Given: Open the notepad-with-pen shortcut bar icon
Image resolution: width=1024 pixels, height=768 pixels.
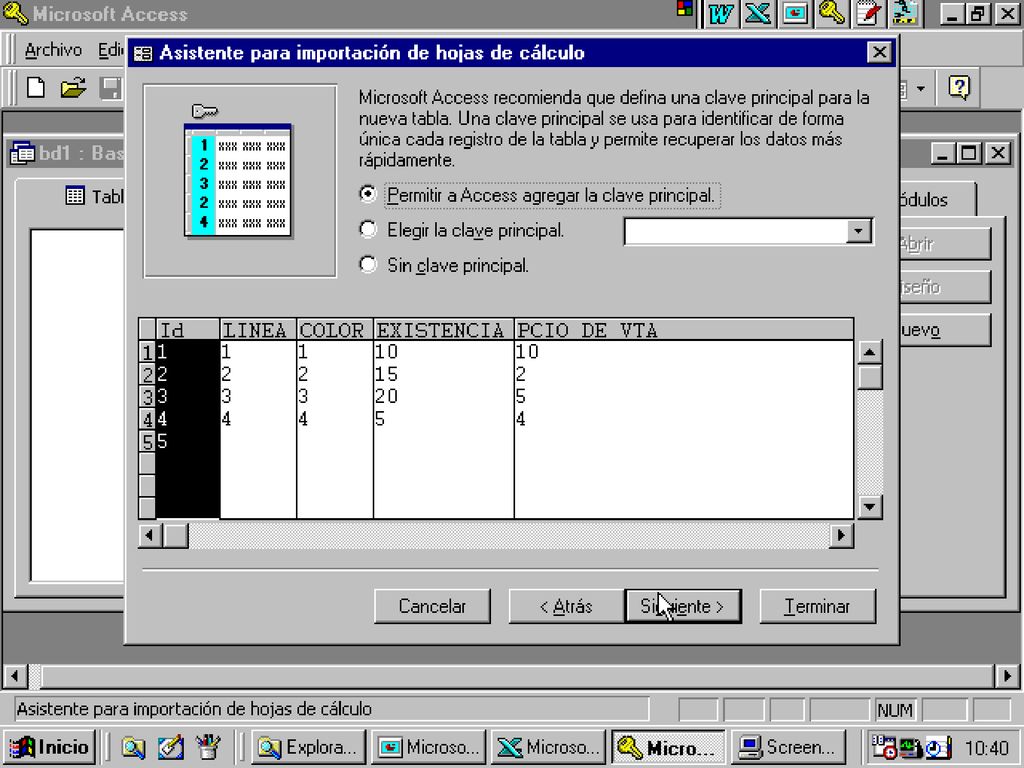Looking at the screenshot, I should tap(869, 14).
